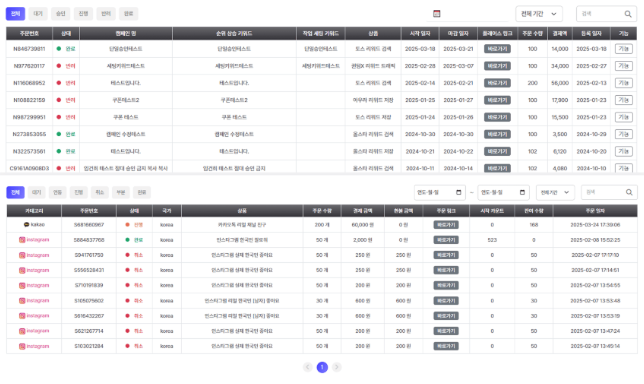The image size is (644, 384).
Task: Expand the 전체기간 dropdown in the lower section
Action: click(555, 192)
